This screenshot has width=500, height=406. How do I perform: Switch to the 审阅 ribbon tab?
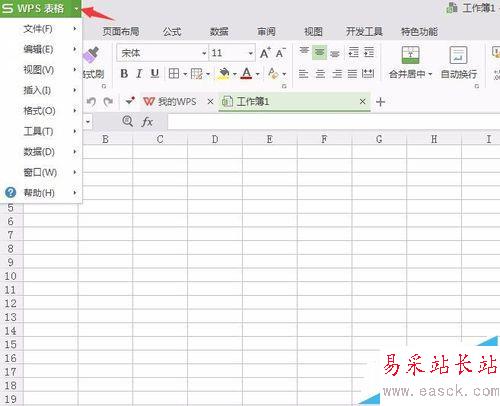pos(266,32)
